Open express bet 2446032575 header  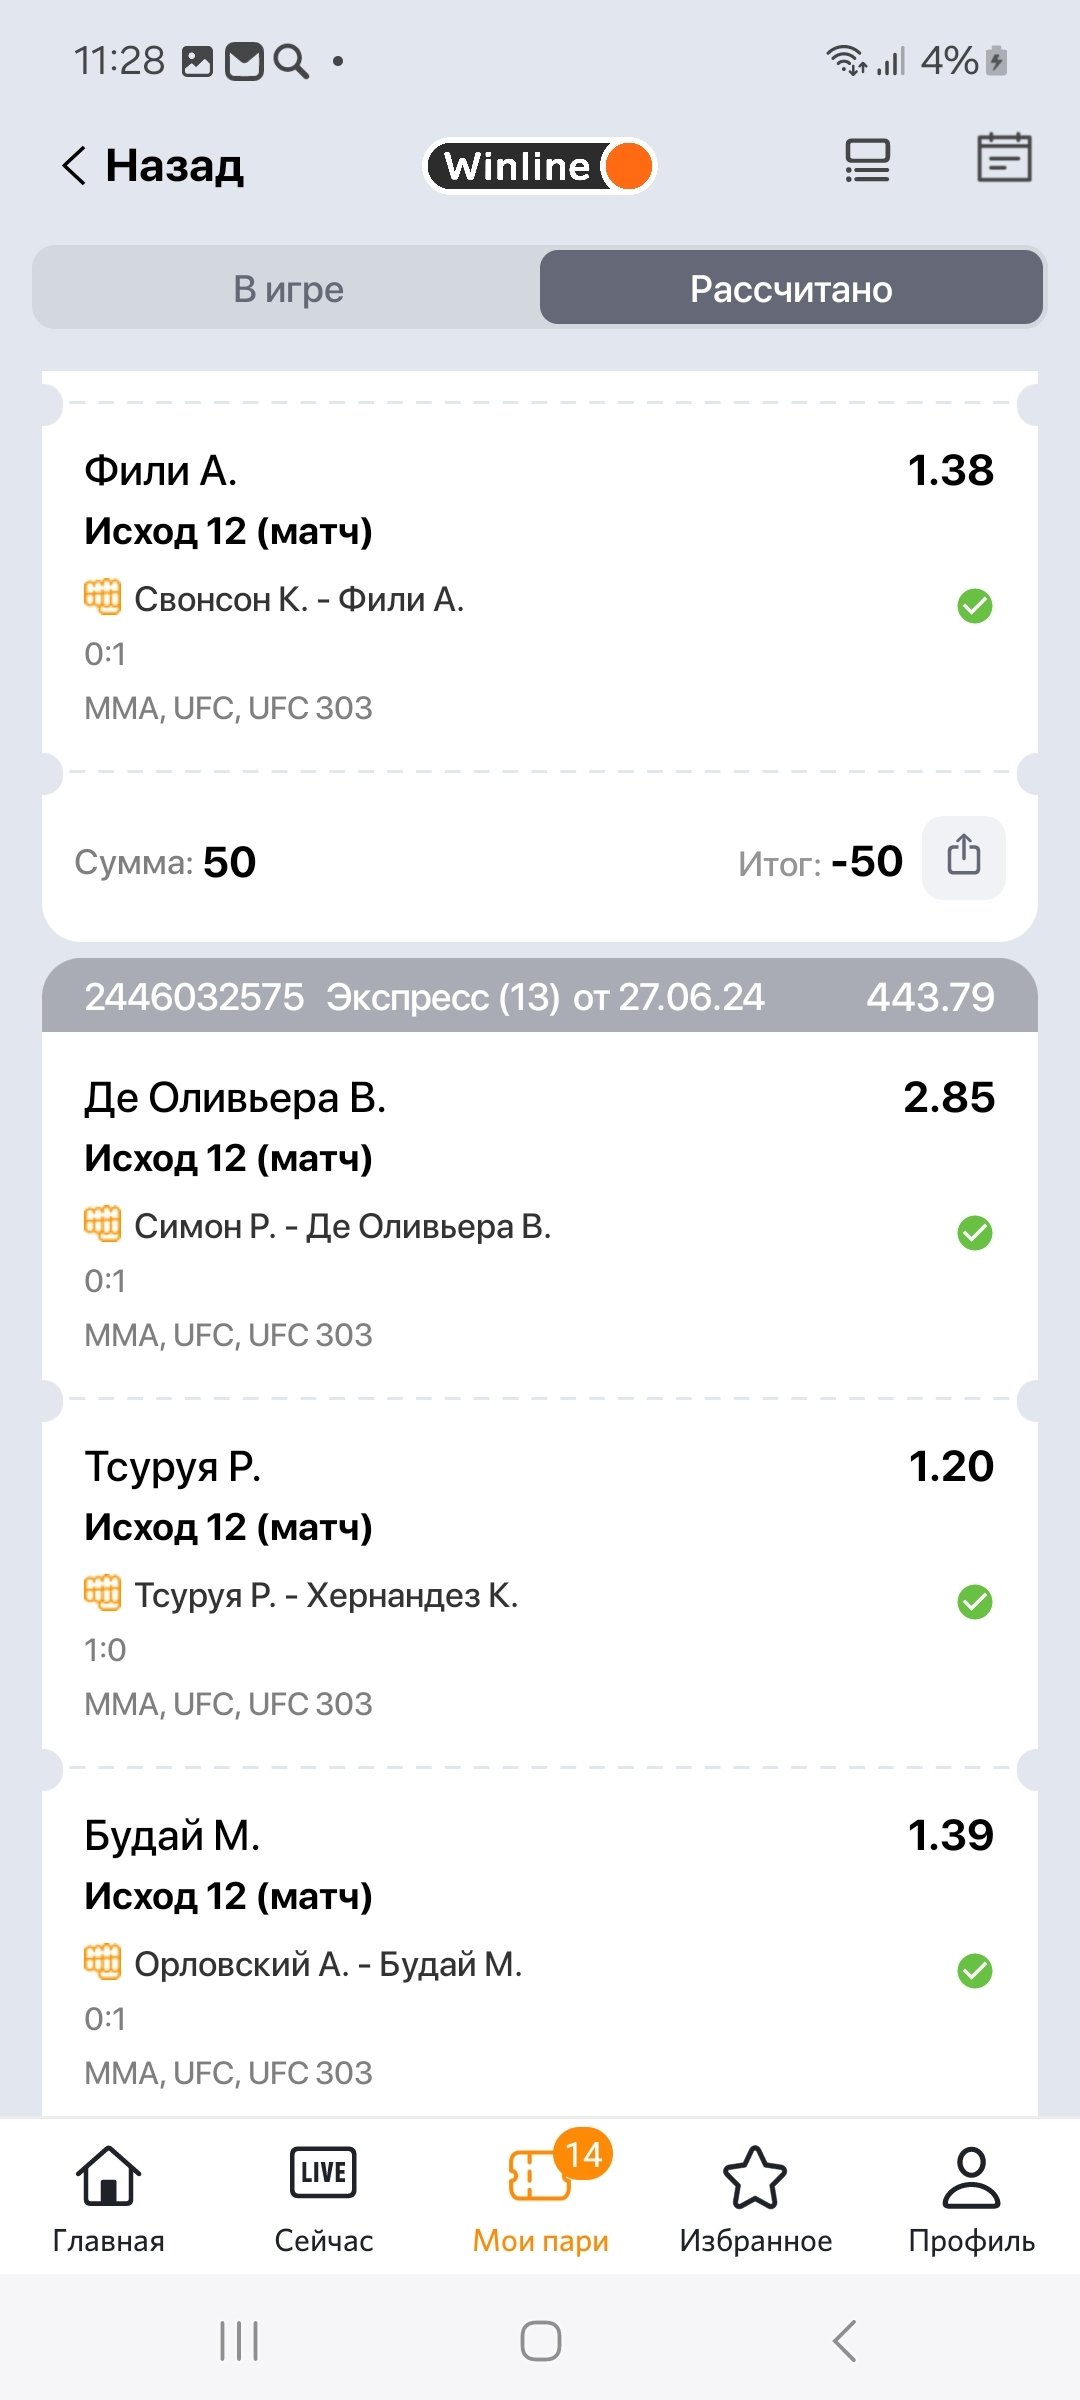[540, 997]
